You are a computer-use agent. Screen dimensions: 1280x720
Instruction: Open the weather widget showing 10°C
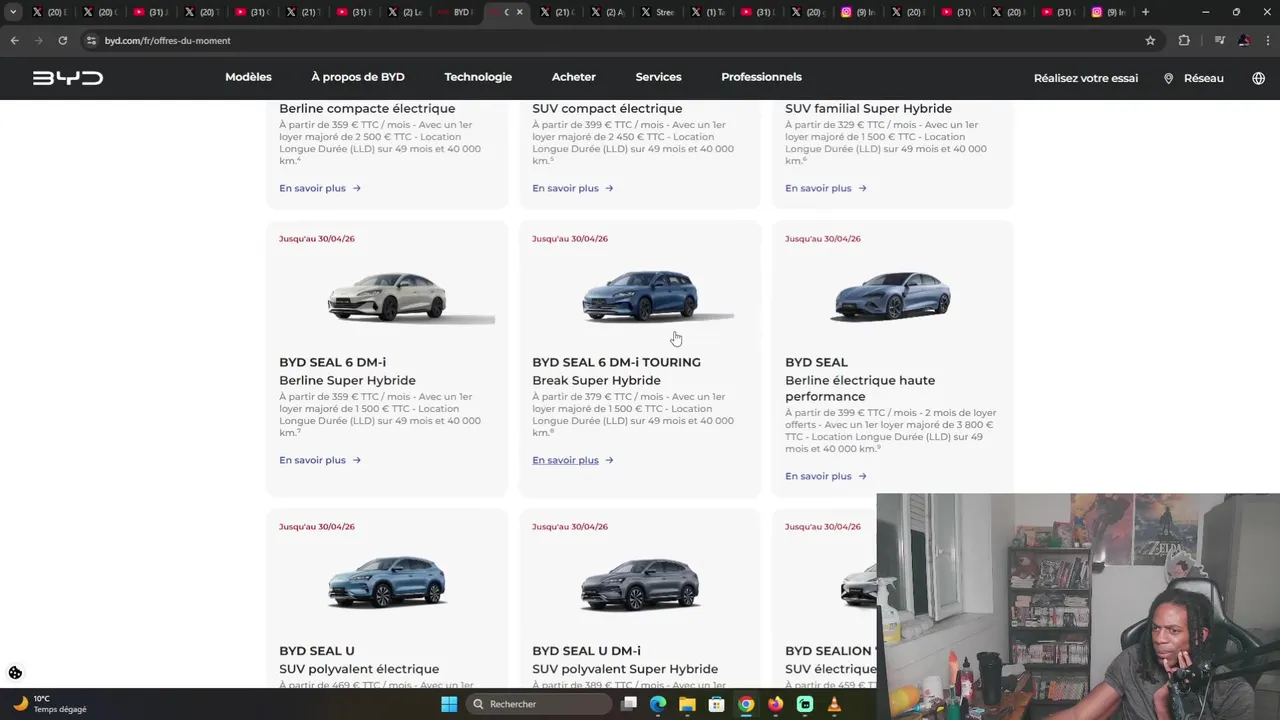tap(50, 704)
